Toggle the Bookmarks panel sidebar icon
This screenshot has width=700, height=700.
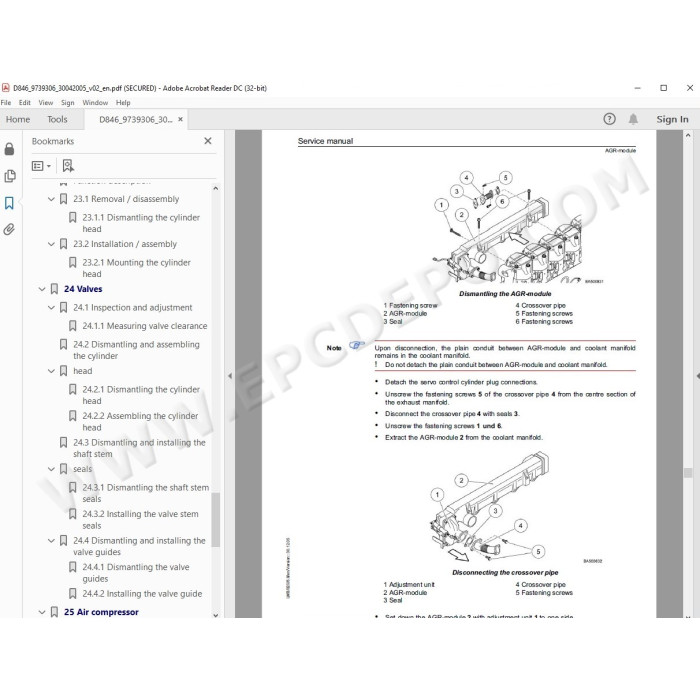coord(9,203)
